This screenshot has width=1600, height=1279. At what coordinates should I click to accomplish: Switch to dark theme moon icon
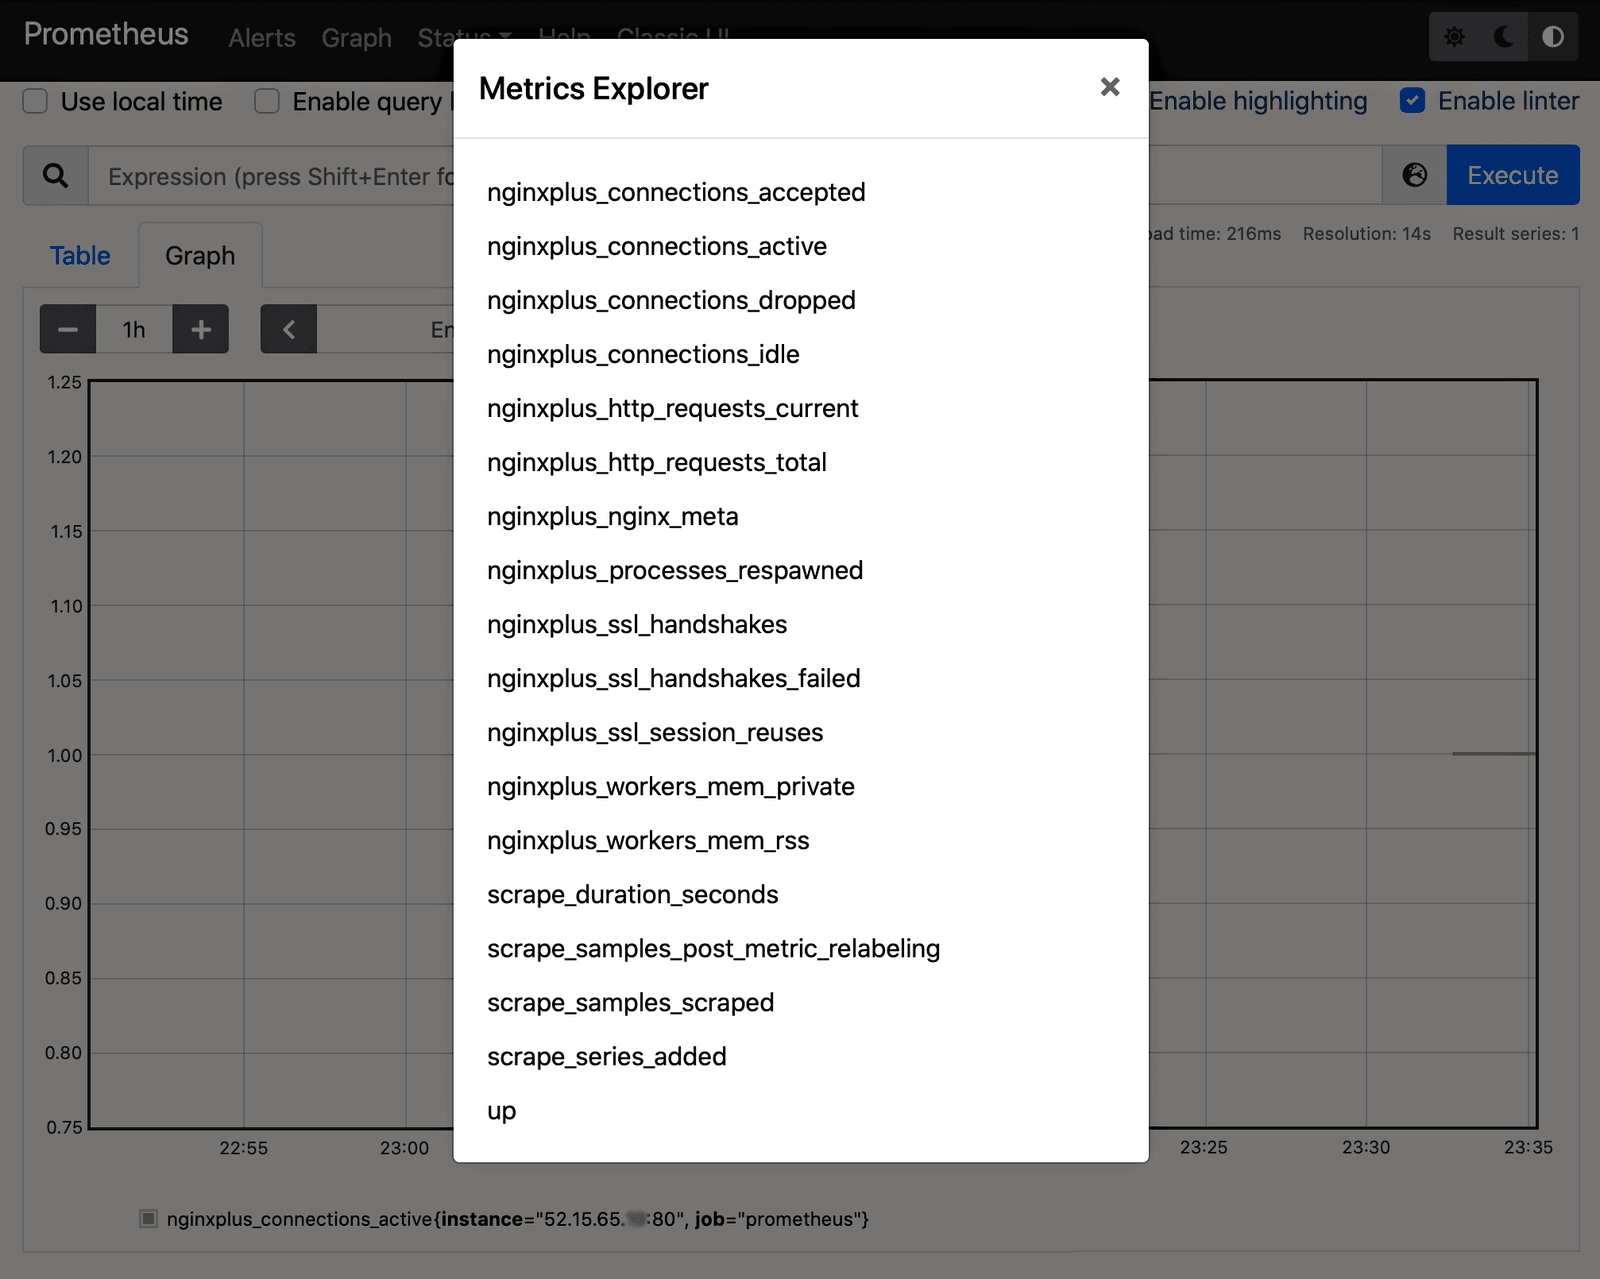coord(1503,37)
